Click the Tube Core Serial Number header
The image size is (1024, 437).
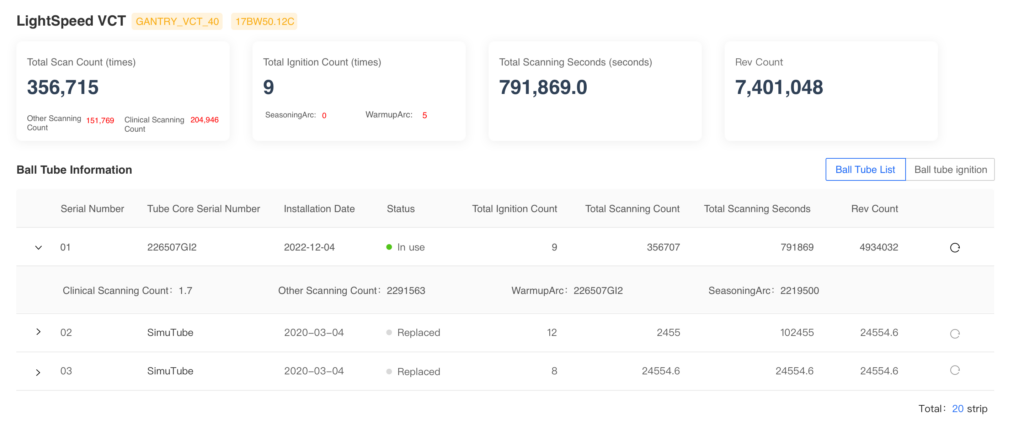click(x=204, y=209)
